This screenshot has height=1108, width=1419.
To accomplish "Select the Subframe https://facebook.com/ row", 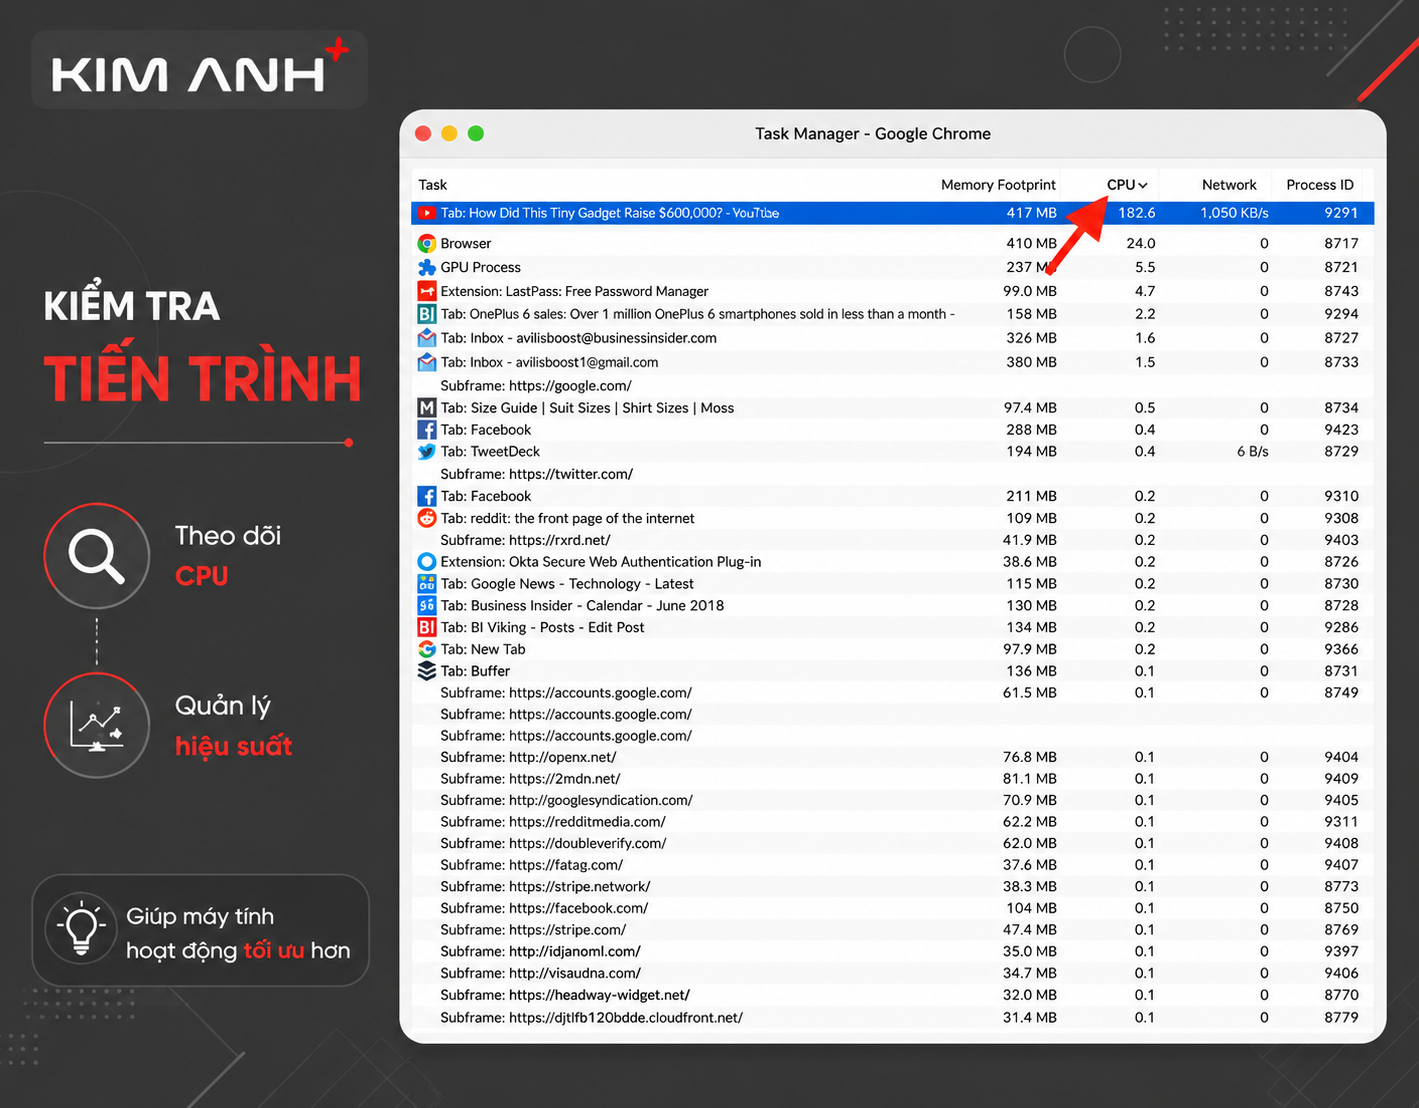I will (892, 908).
